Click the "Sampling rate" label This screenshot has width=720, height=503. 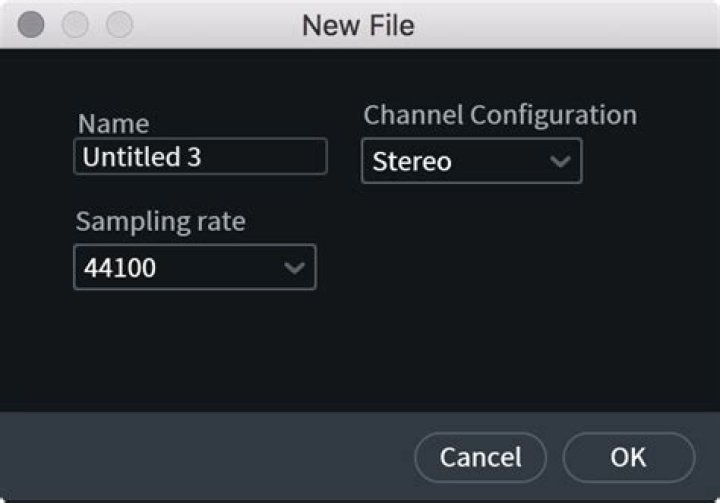tap(160, 222)
